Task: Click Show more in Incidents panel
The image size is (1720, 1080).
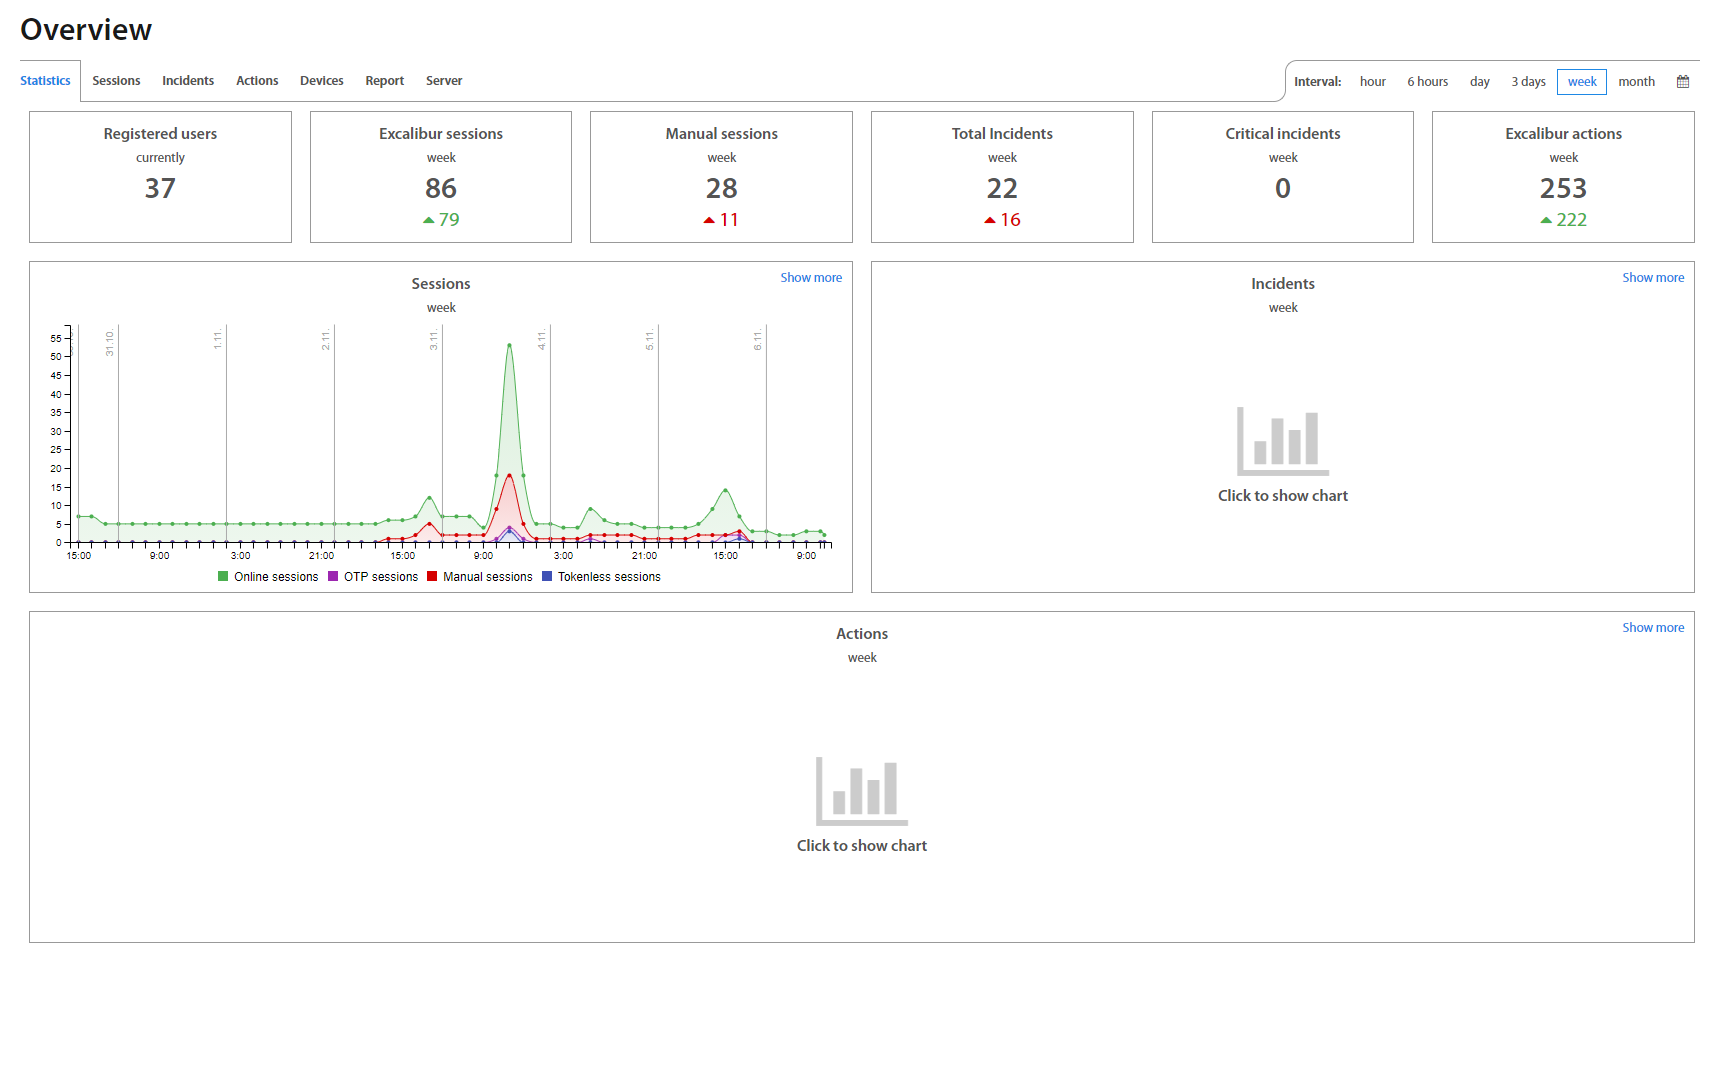Action: coord(1652,278)
